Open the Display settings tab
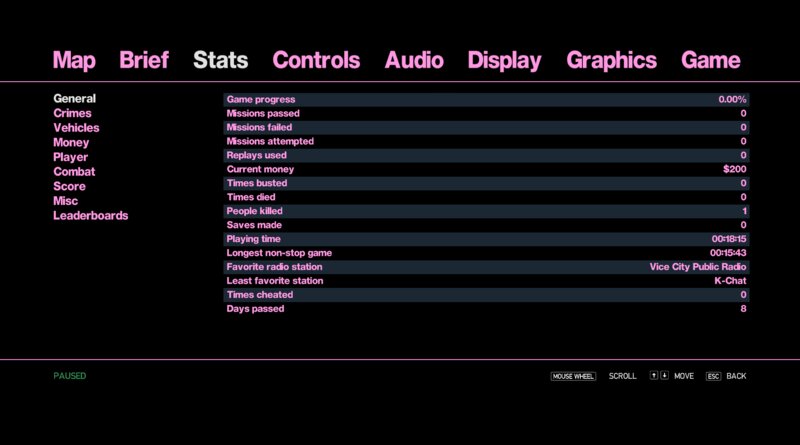 (x=504, y=60)
